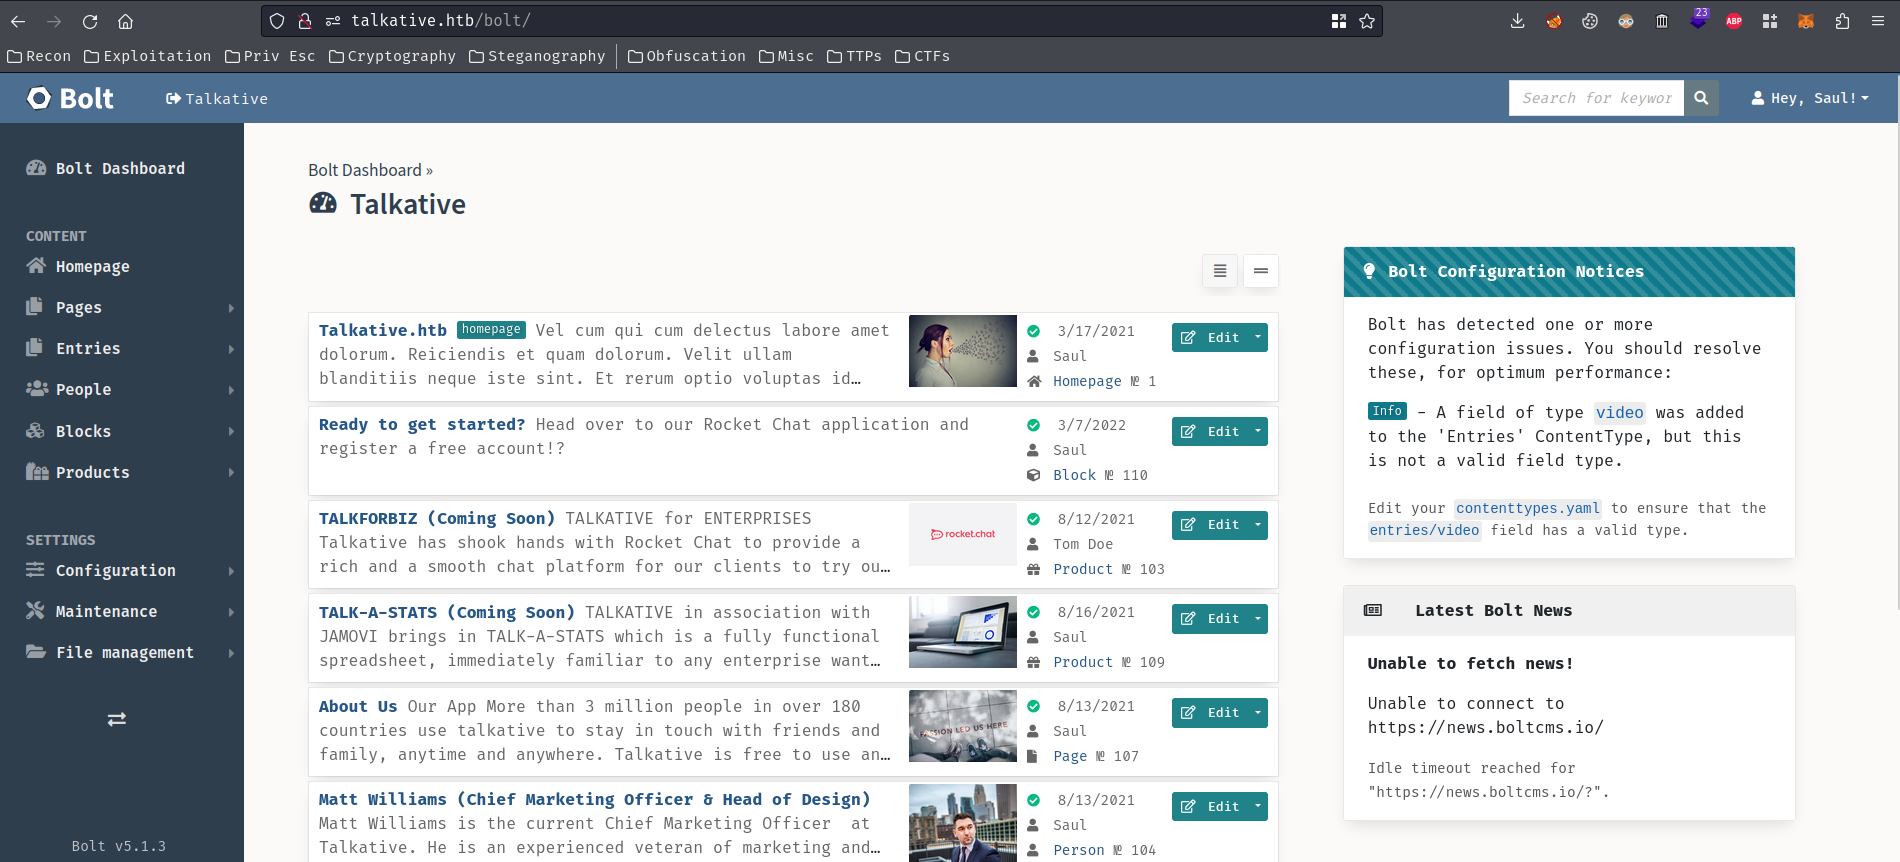The height and width of the screenshot is (862, 1900).
Task: Open Edit dropdown caret for TALKFORBIZ
Action: tap(1258, 524)
